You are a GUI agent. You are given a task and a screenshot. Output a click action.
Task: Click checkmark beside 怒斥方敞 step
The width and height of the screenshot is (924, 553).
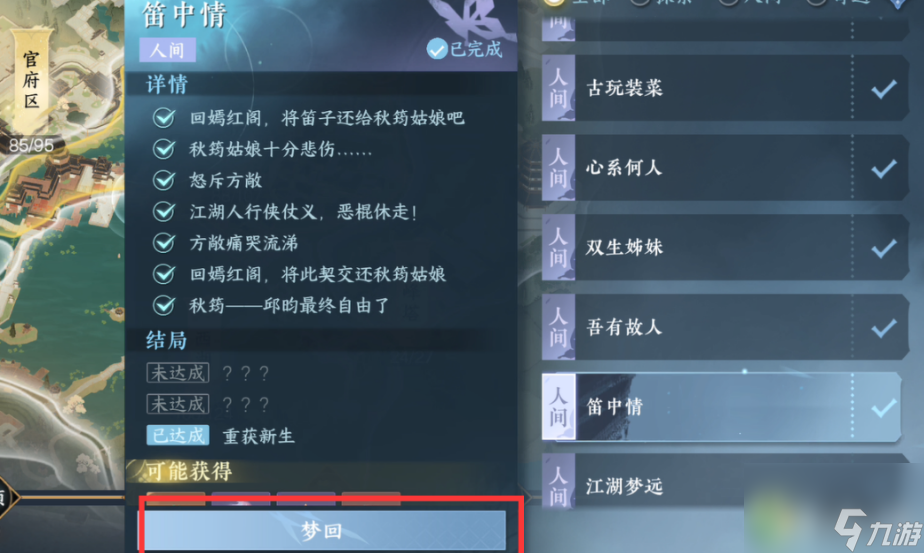click(x=163, y=180)
